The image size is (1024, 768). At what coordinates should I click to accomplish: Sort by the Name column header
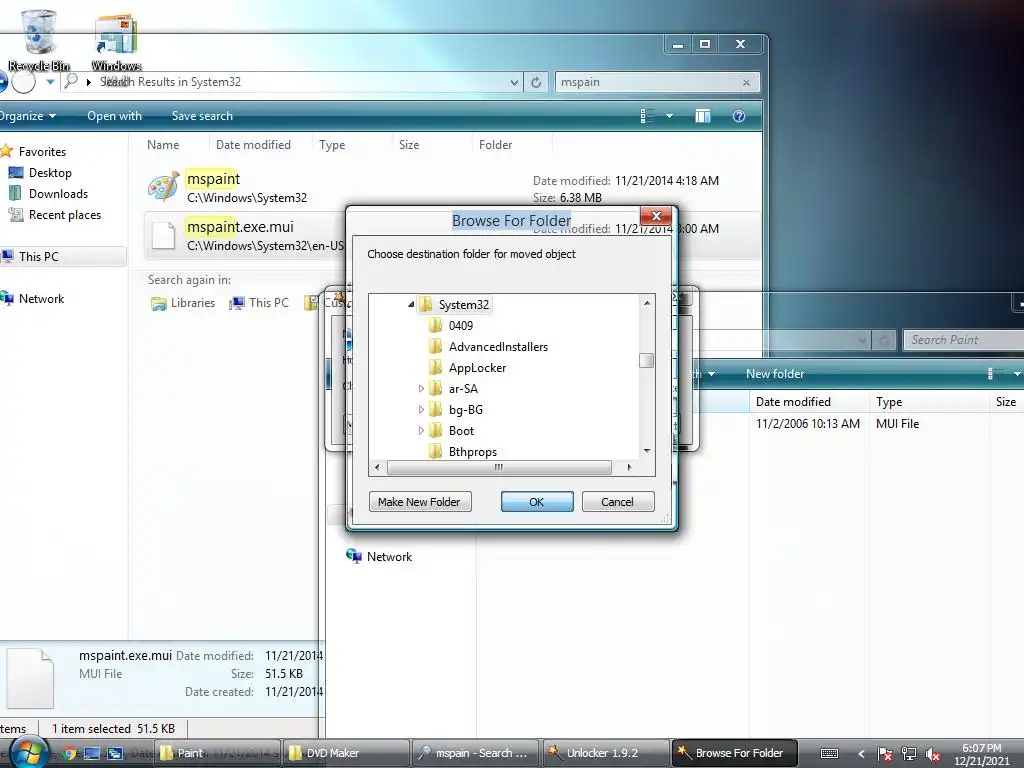pyautogui.click(x=163, y=145)
